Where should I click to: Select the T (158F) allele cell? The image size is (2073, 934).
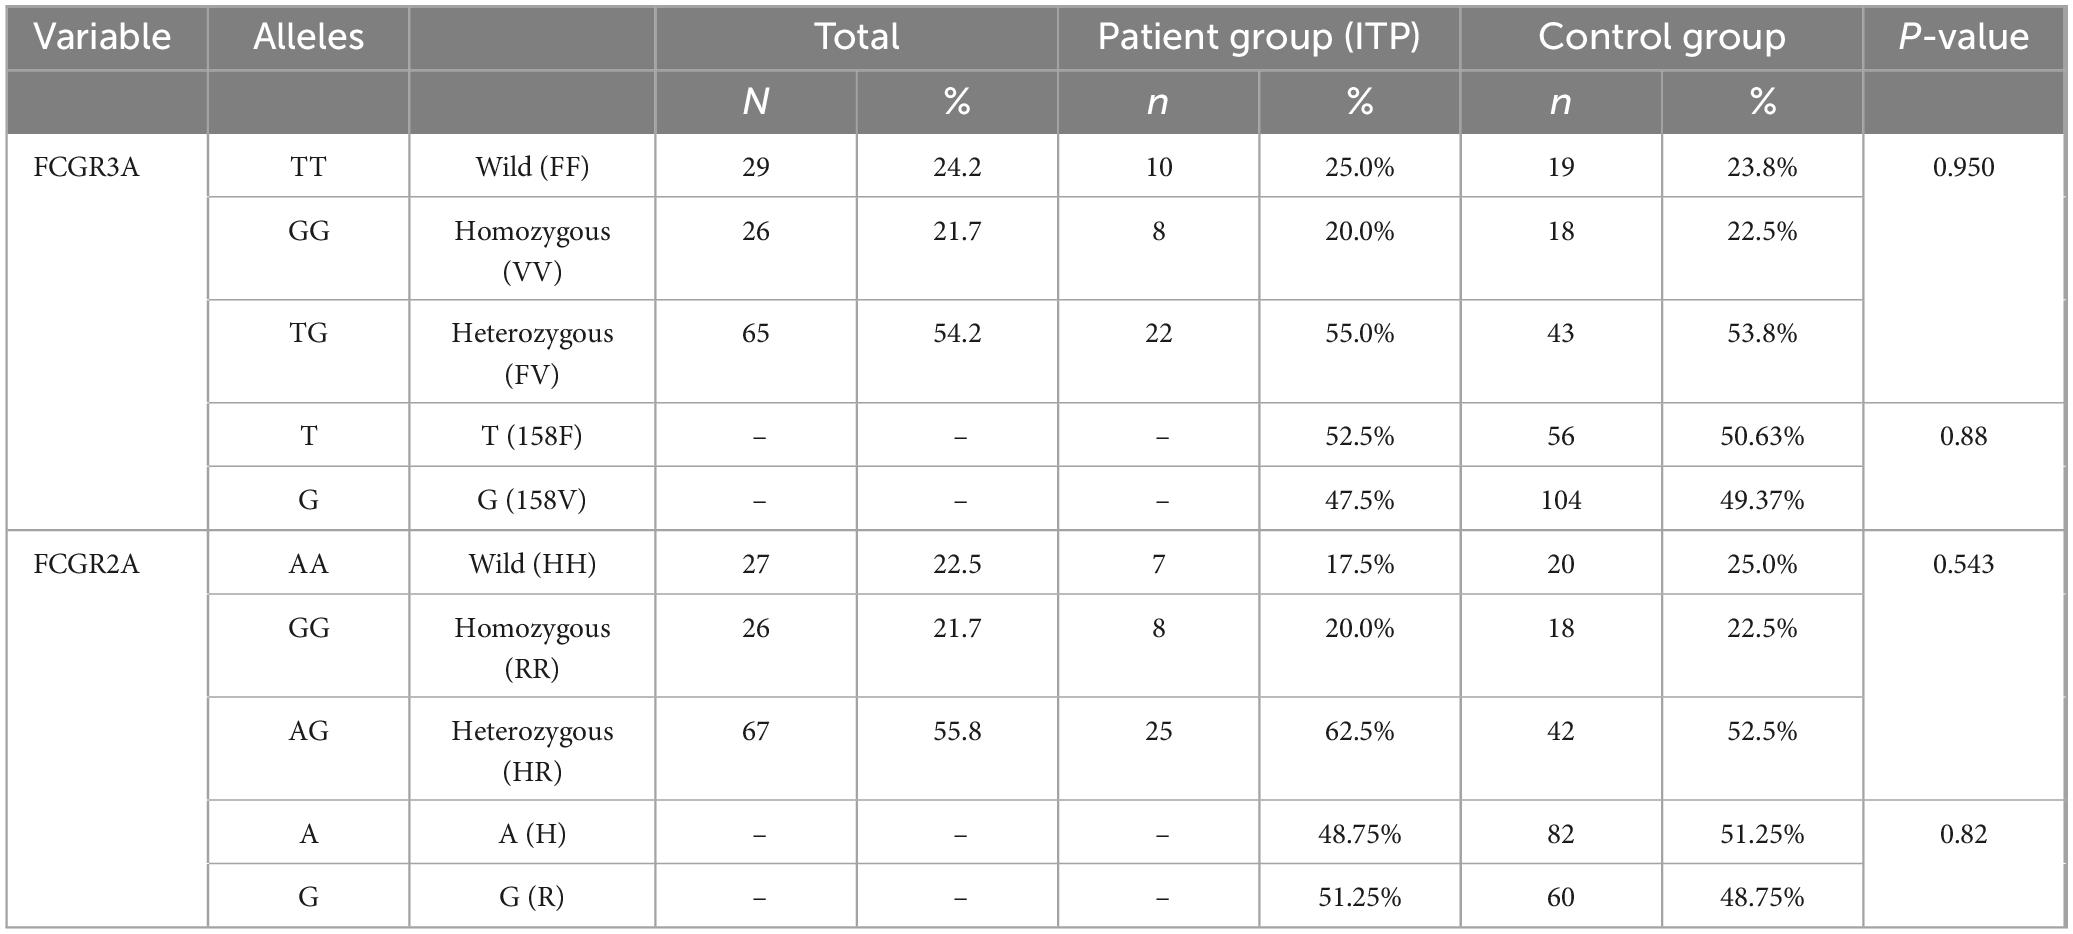pyautogui.click(x=532, y=436)
